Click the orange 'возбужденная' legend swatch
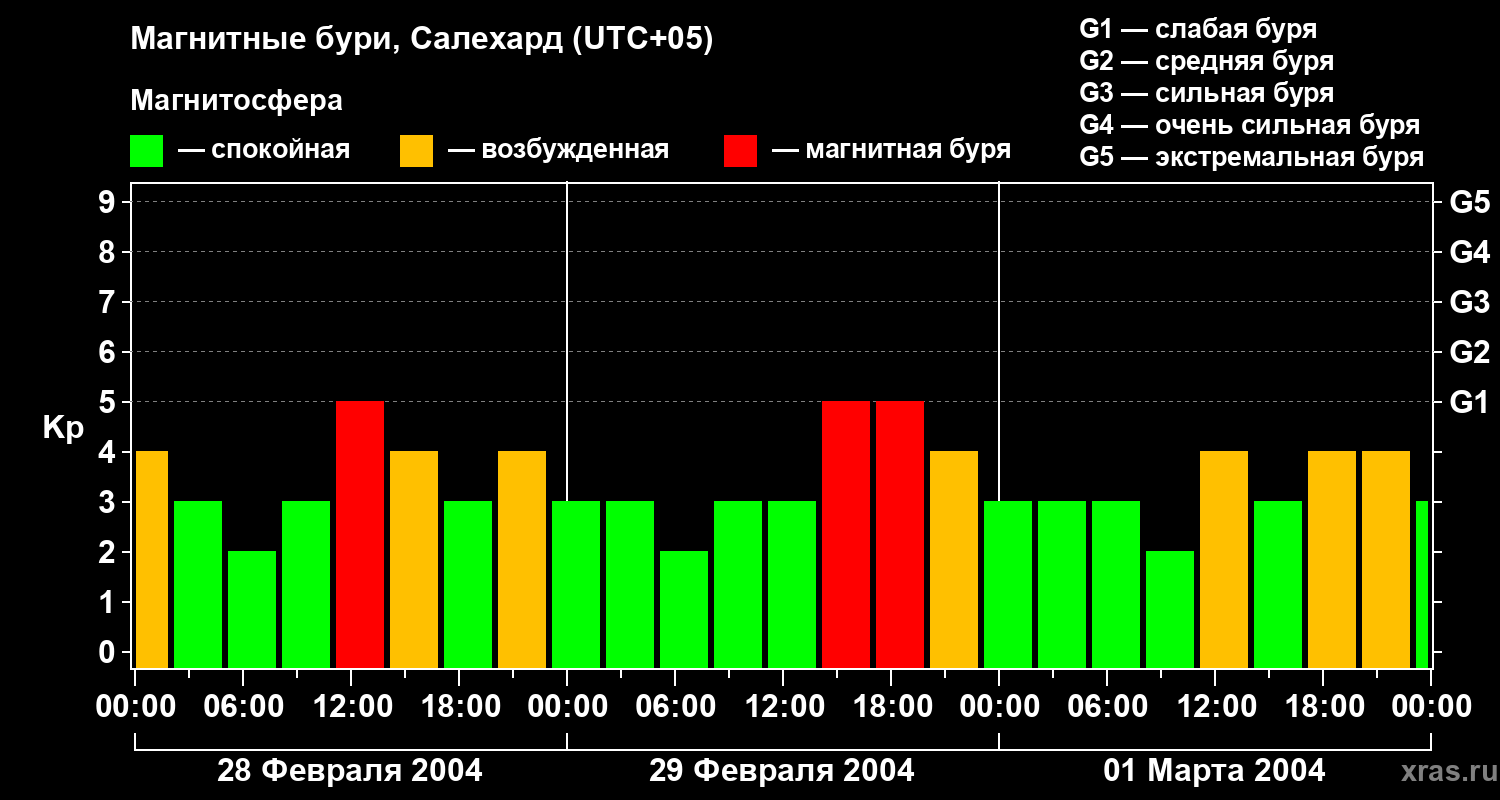Viewport: 1500px width, 800px height. [x=416, y=151]
